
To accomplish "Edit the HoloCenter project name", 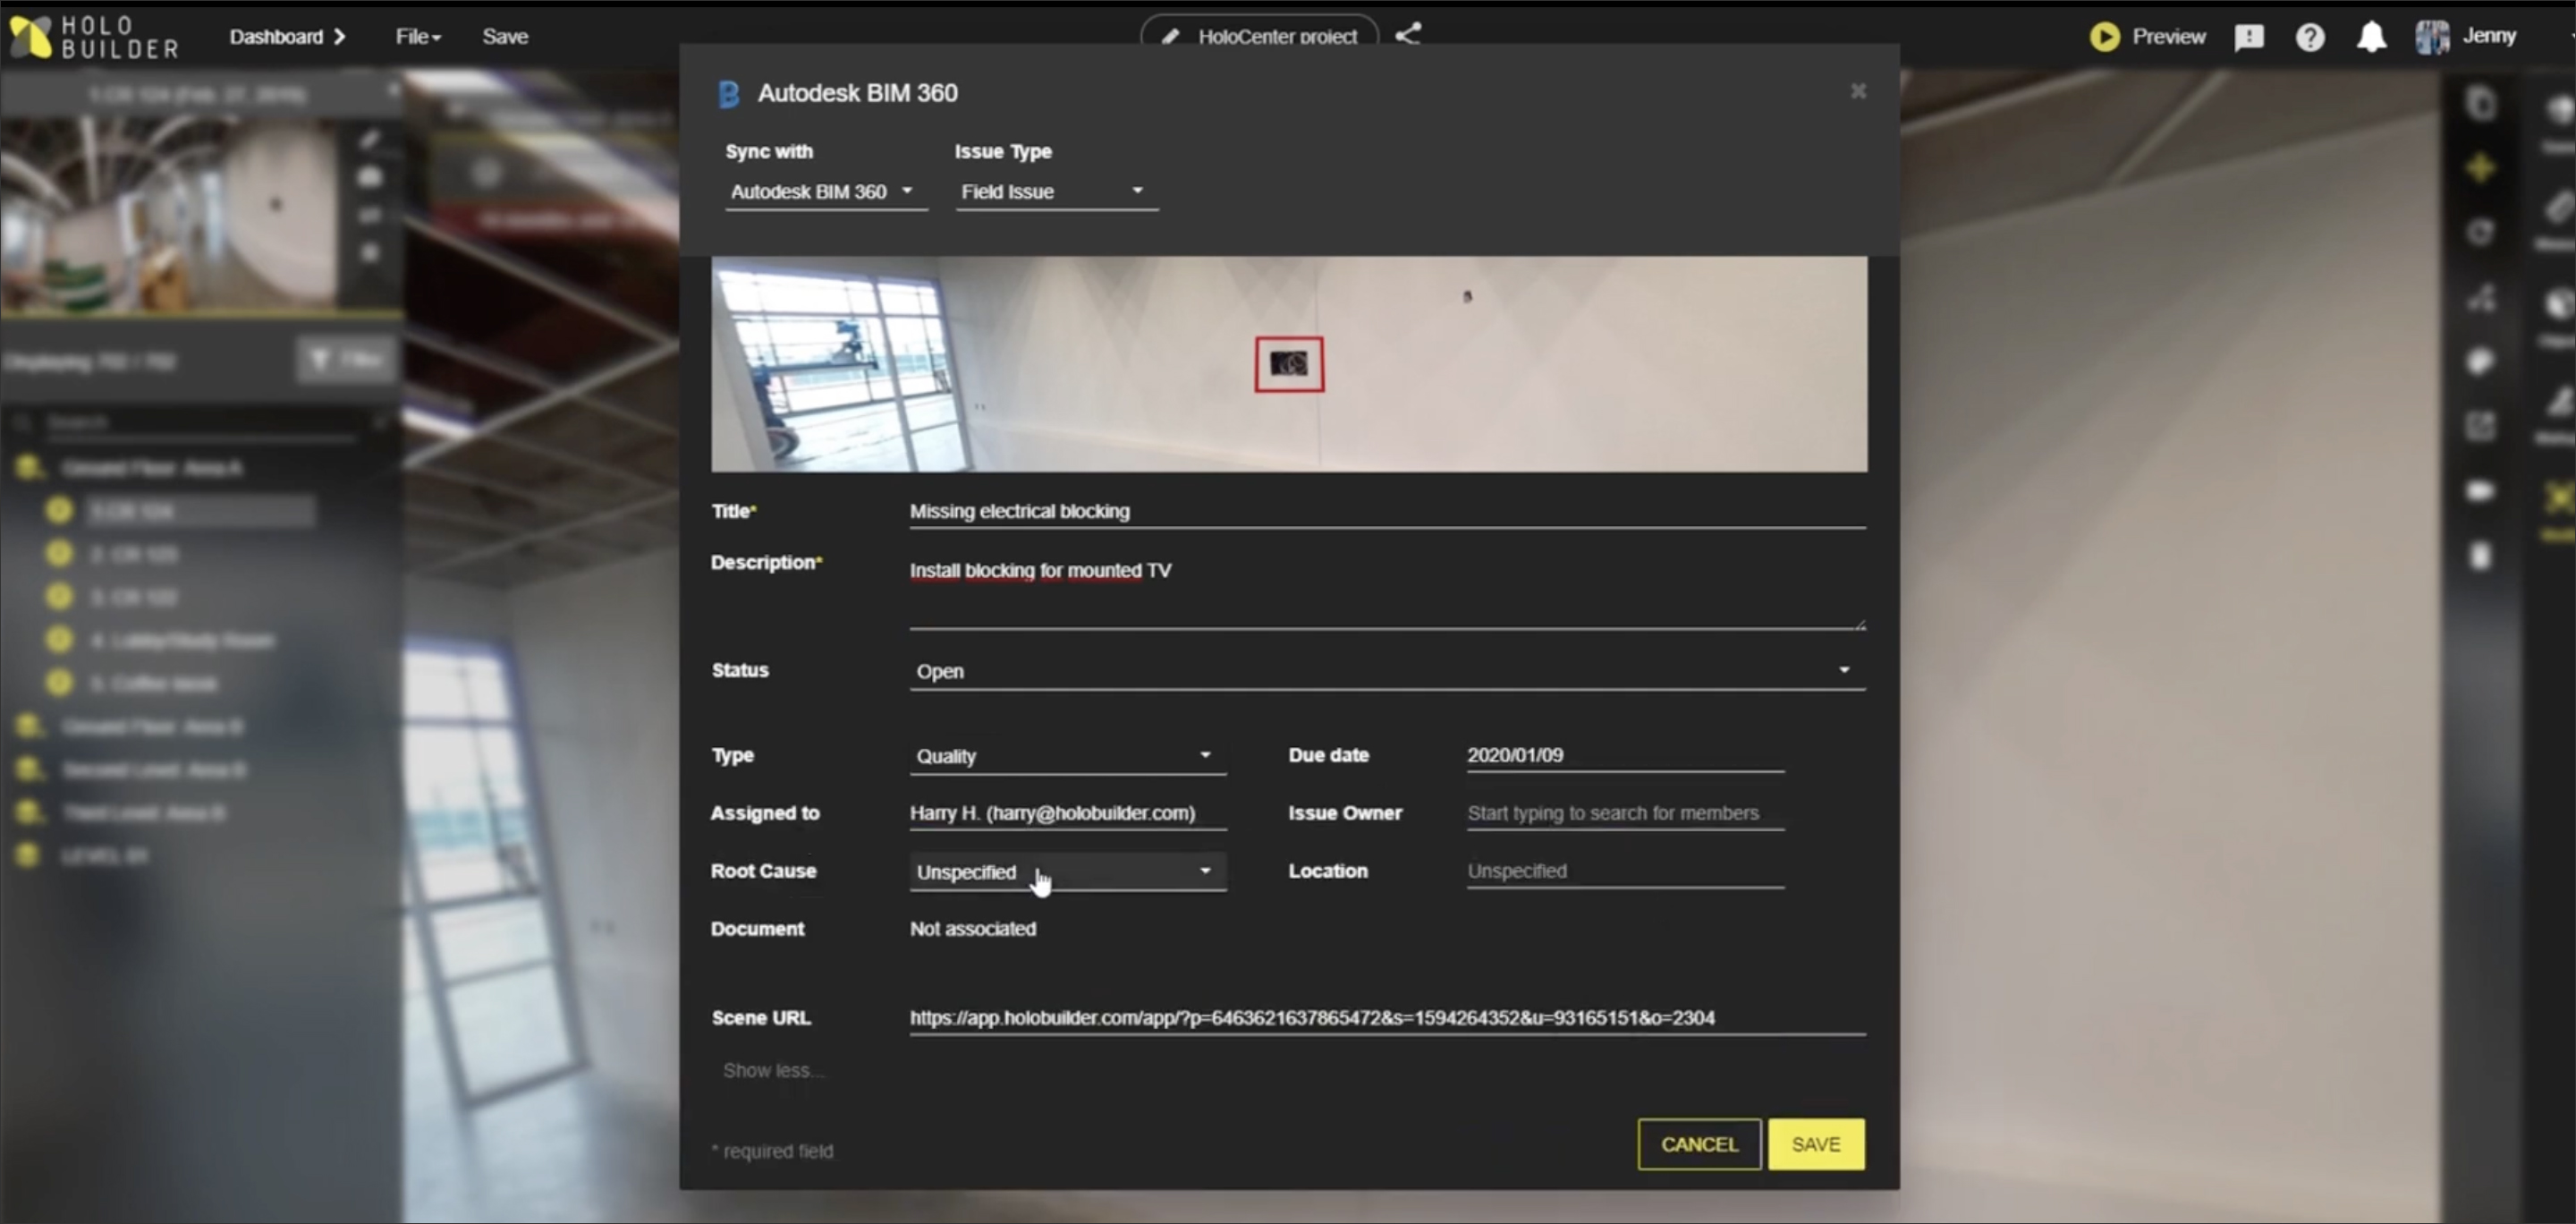I will 1259,36.
